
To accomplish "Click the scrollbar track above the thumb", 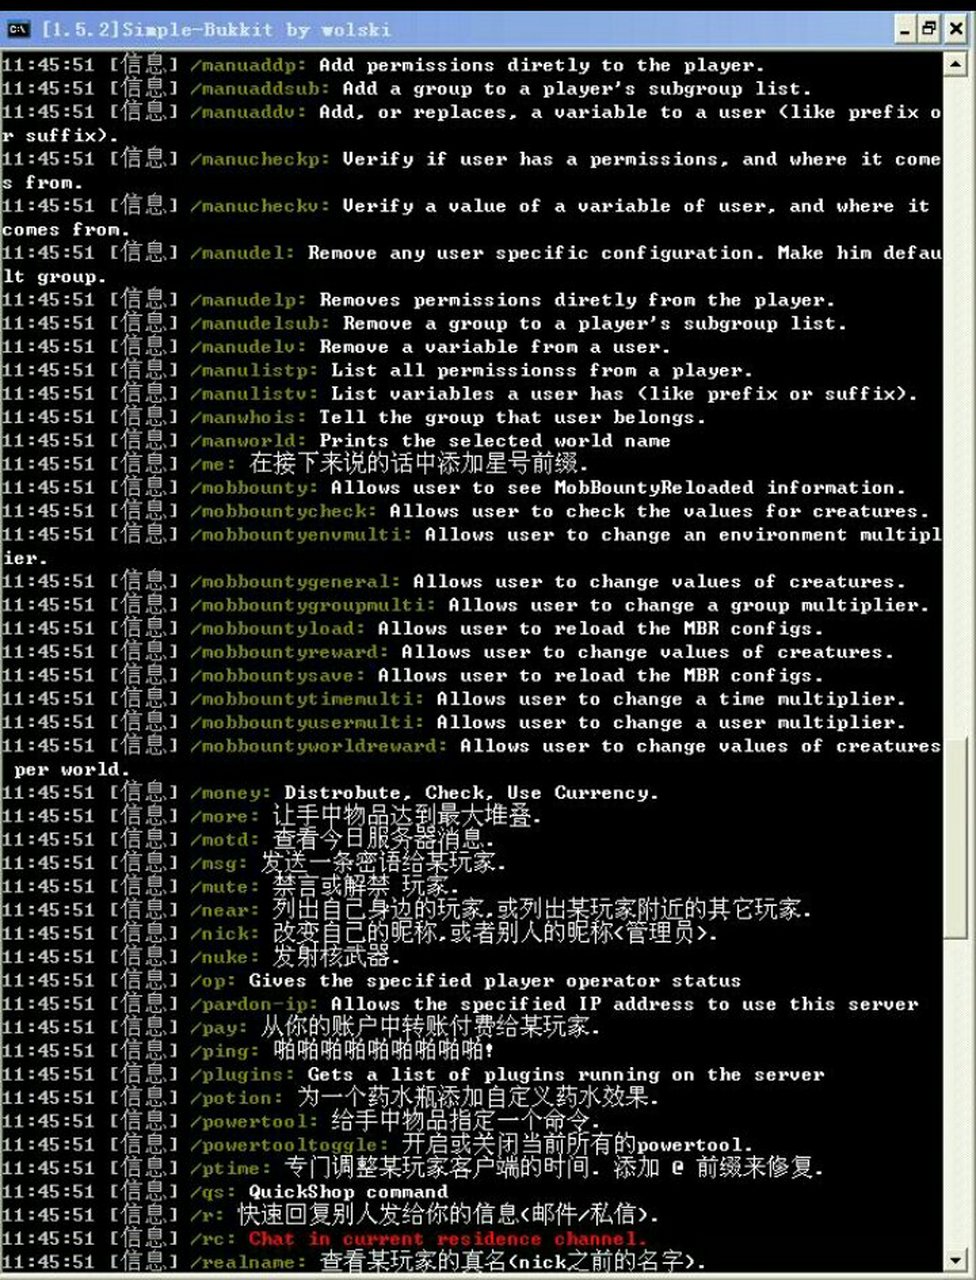I will pos(957,400).
